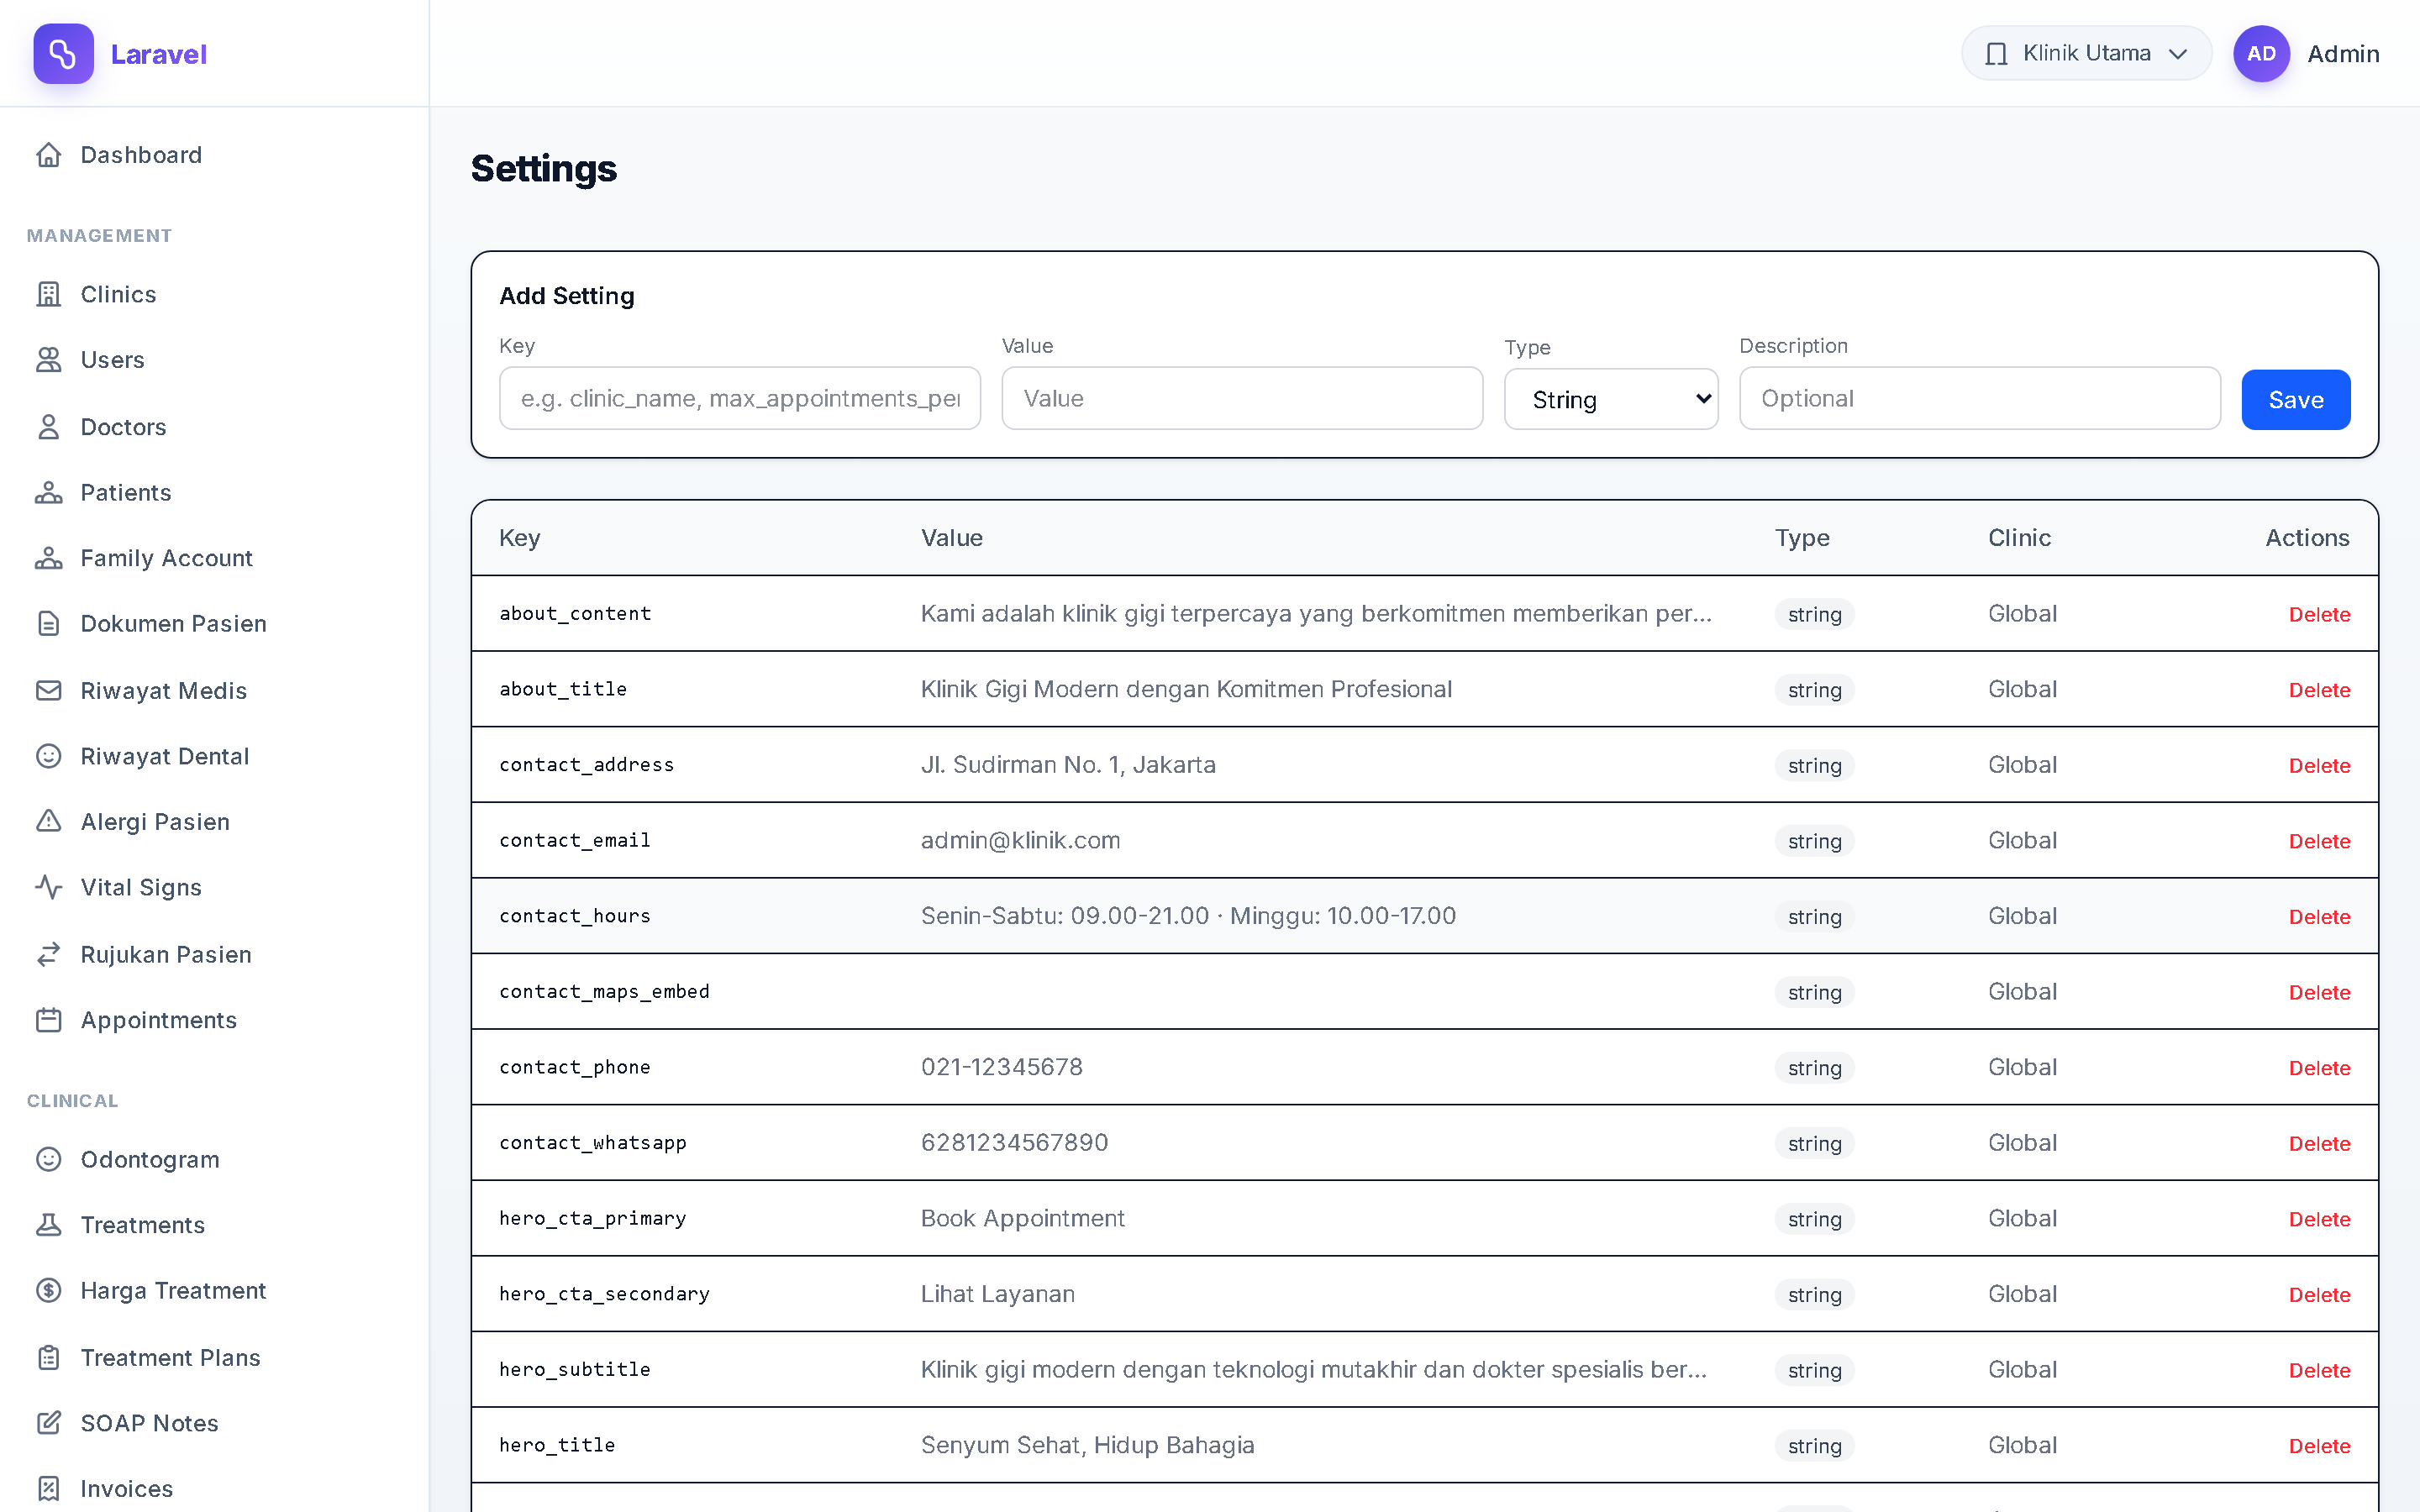Click the bookmark icon beside Klinik Utama
This screenshot has height=1512, width=2420.
[1996, 54]
